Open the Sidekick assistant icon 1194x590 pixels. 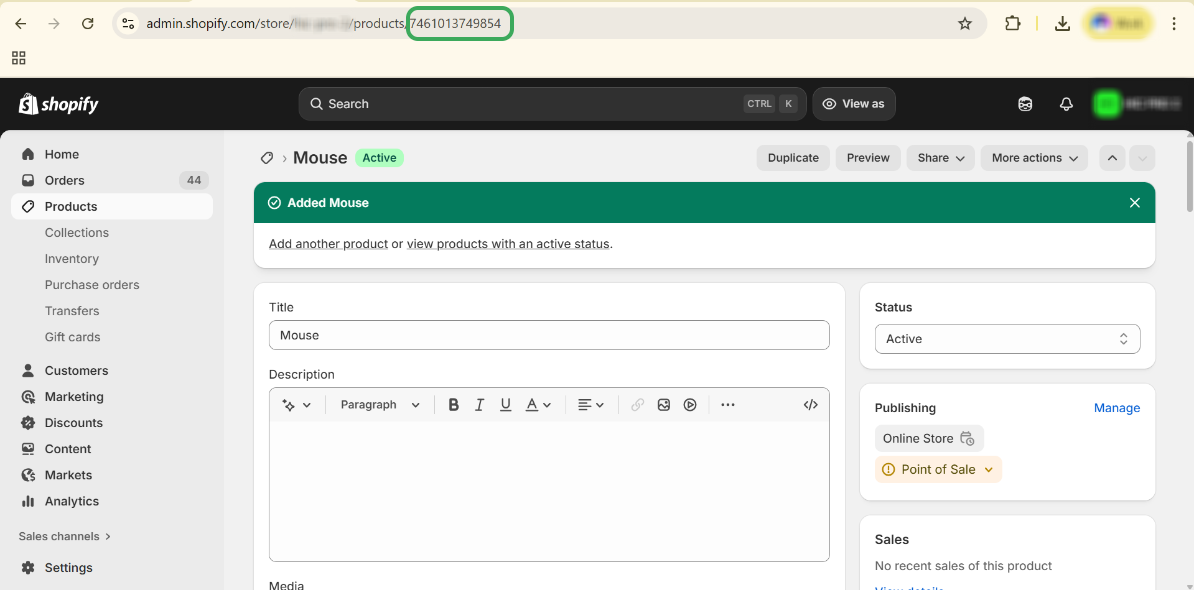(x=1025, y=104)
